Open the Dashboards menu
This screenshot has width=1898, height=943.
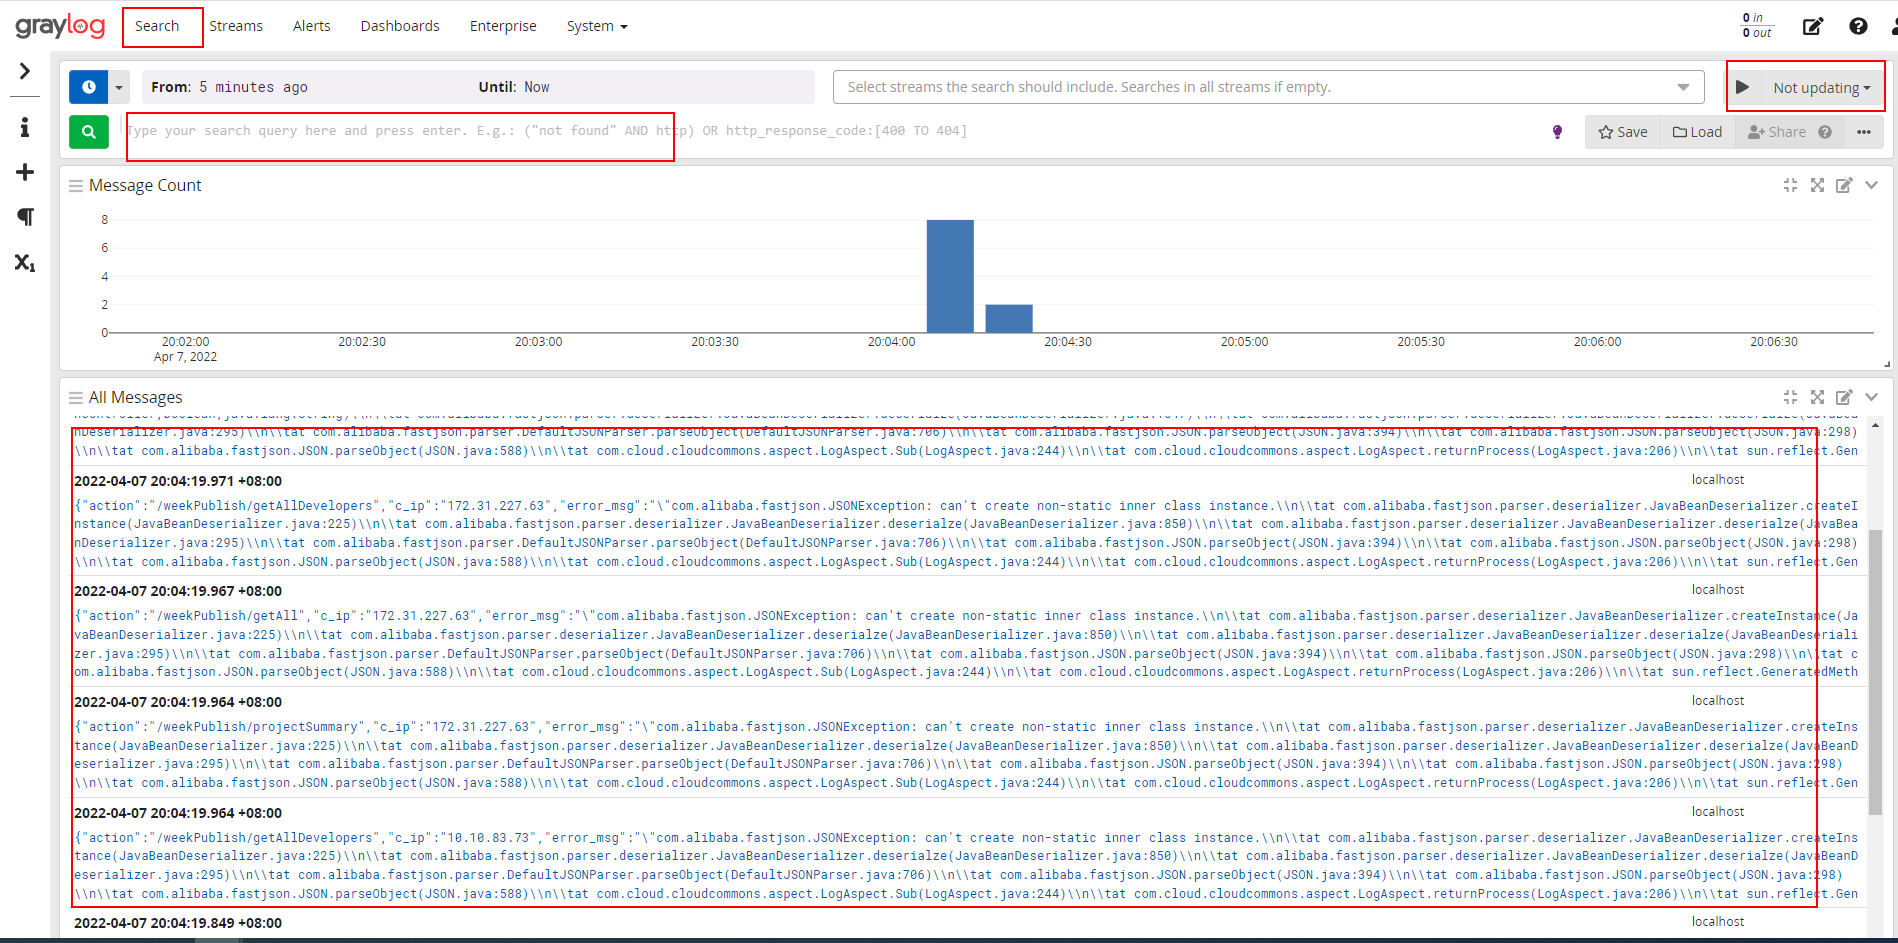400,26
